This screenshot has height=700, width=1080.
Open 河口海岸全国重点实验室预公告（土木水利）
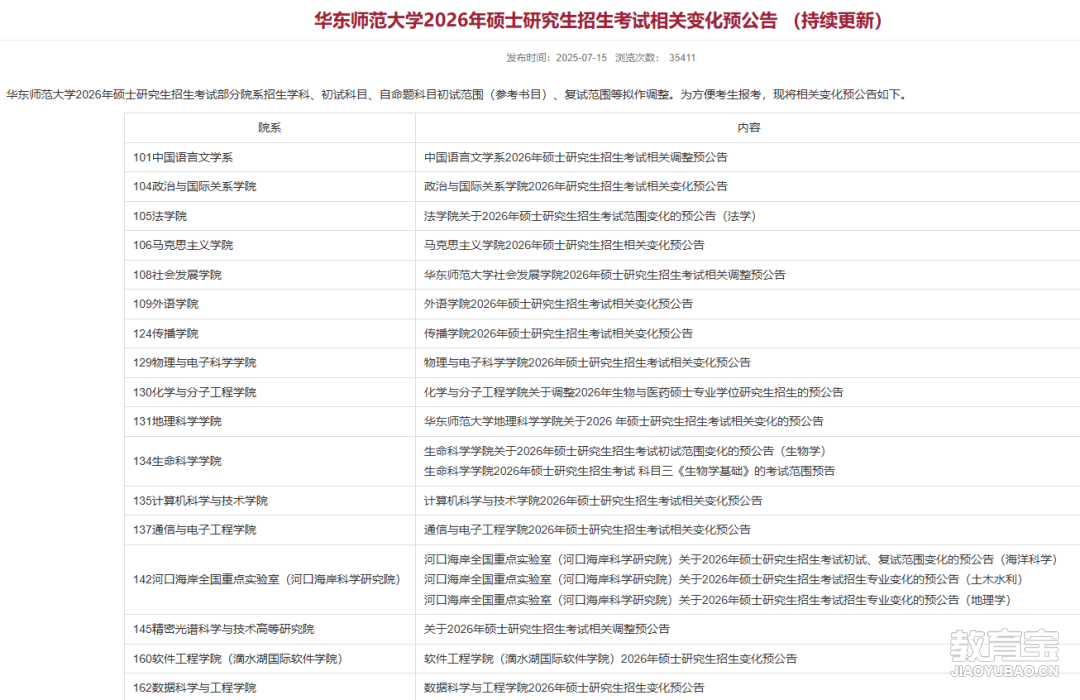click(x=723, y=579)
